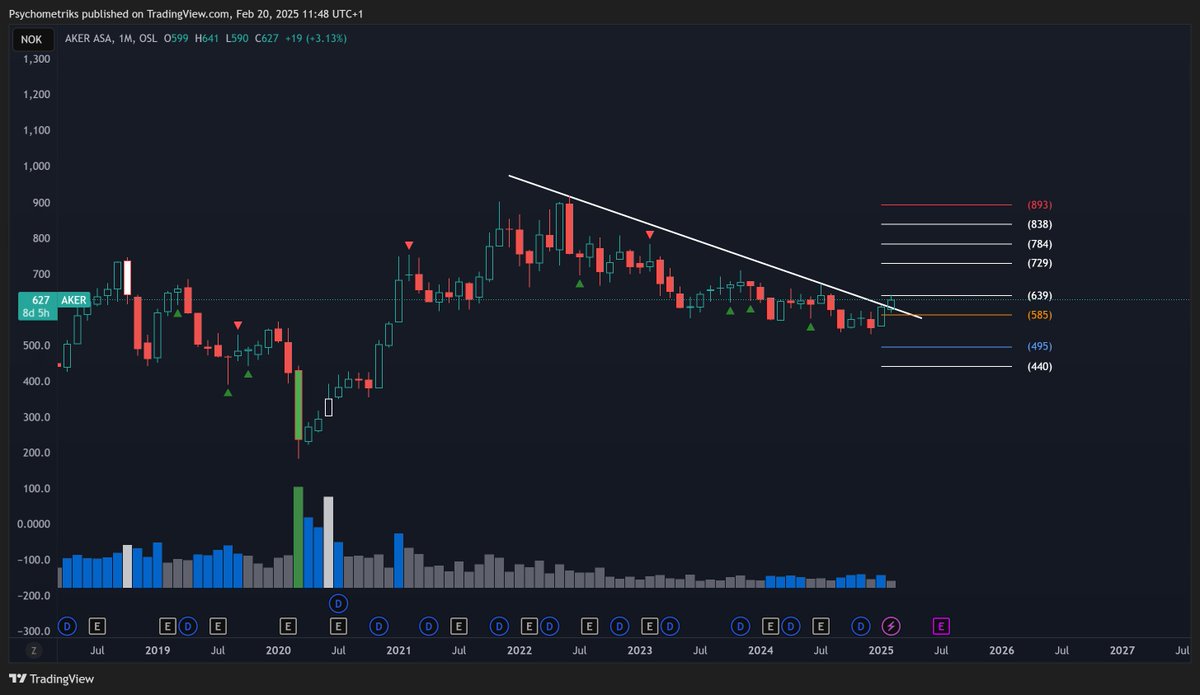Click the 1,300 price axis label

36,59
